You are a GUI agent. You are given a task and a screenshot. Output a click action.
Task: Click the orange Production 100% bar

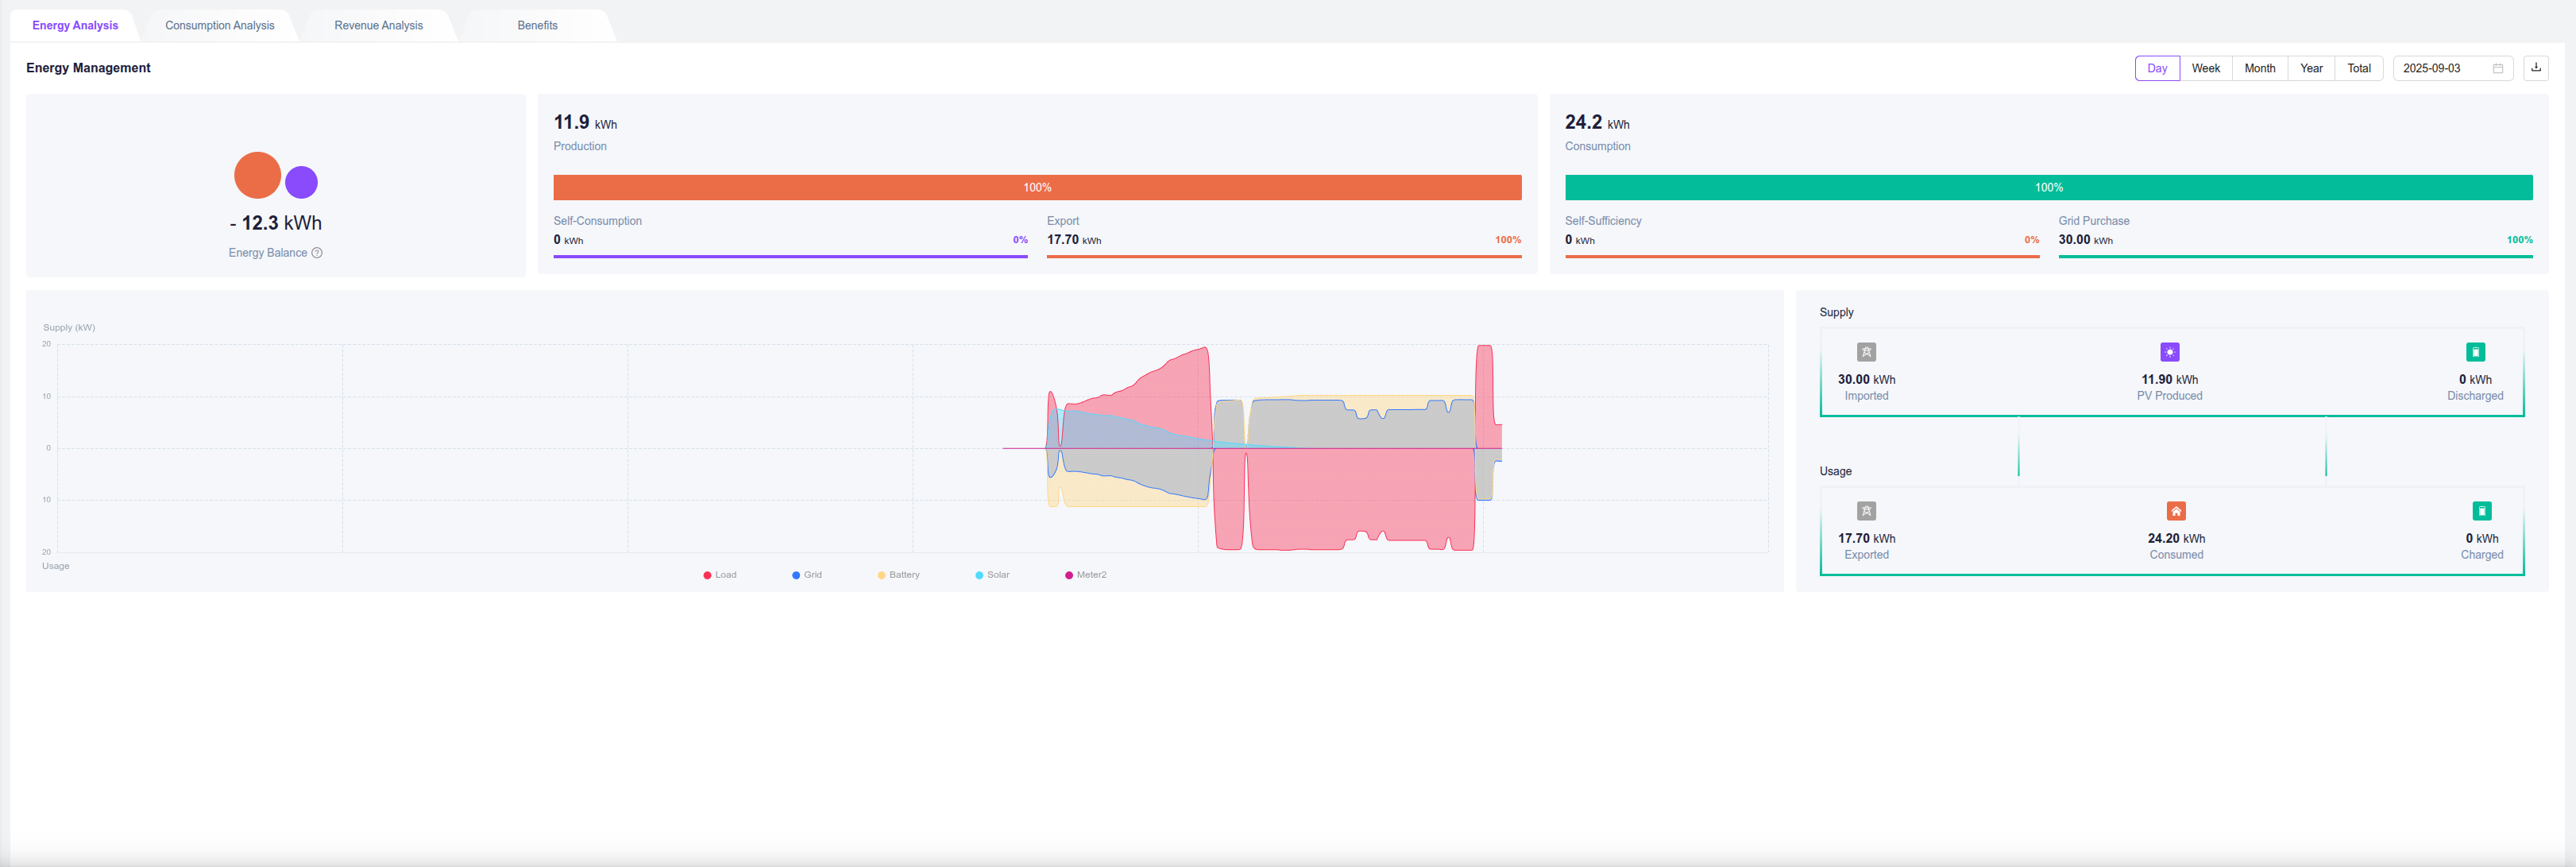[x=1037, y=188]
